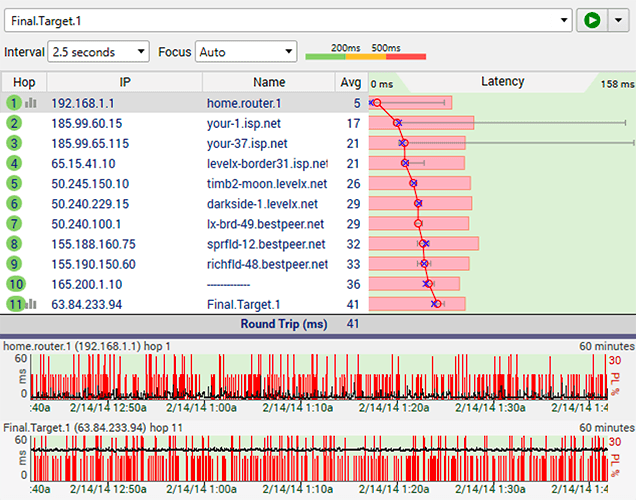The image size is (636, 500).
Task: Start the trace with the green play button
Action: pos(592,19)
